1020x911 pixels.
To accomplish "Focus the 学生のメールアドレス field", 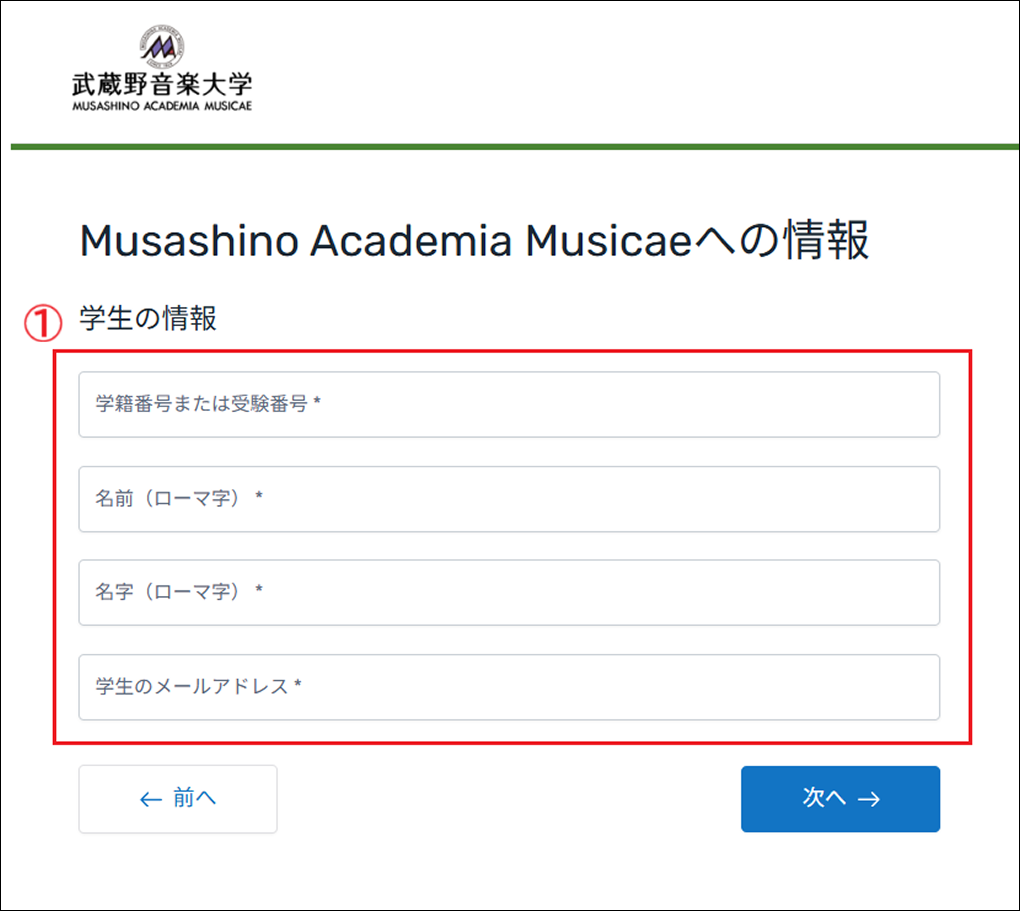I will pos(509,687).
